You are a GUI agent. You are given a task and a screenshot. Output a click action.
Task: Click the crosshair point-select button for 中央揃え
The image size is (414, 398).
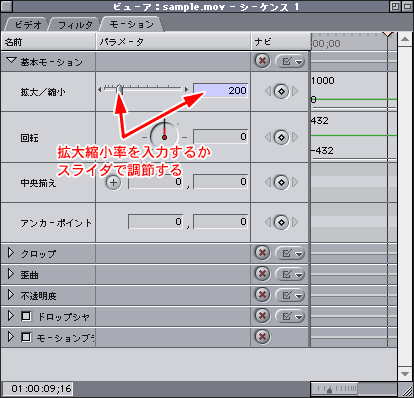coord(113,183)
